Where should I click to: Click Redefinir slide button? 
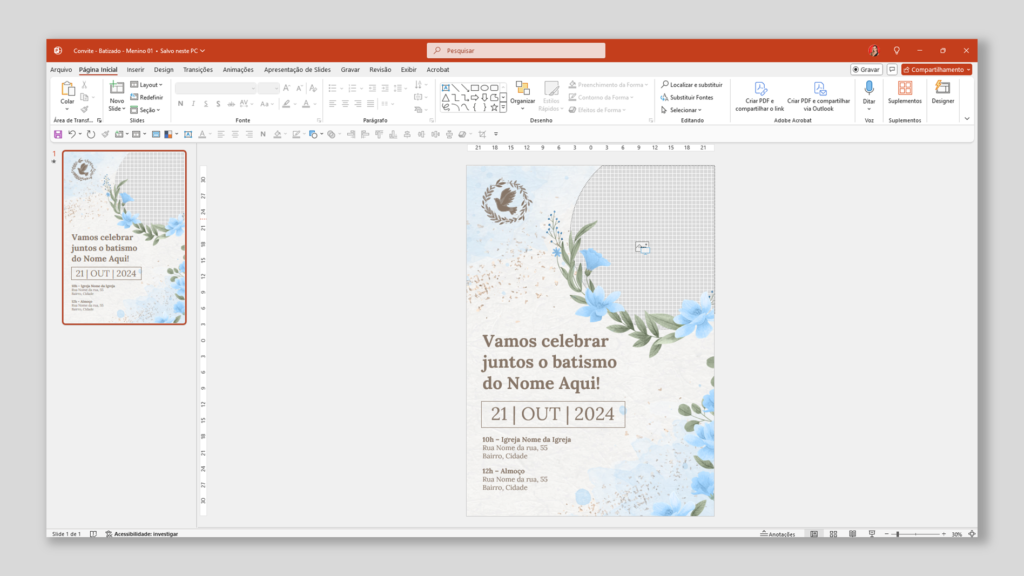click(146, 97)
